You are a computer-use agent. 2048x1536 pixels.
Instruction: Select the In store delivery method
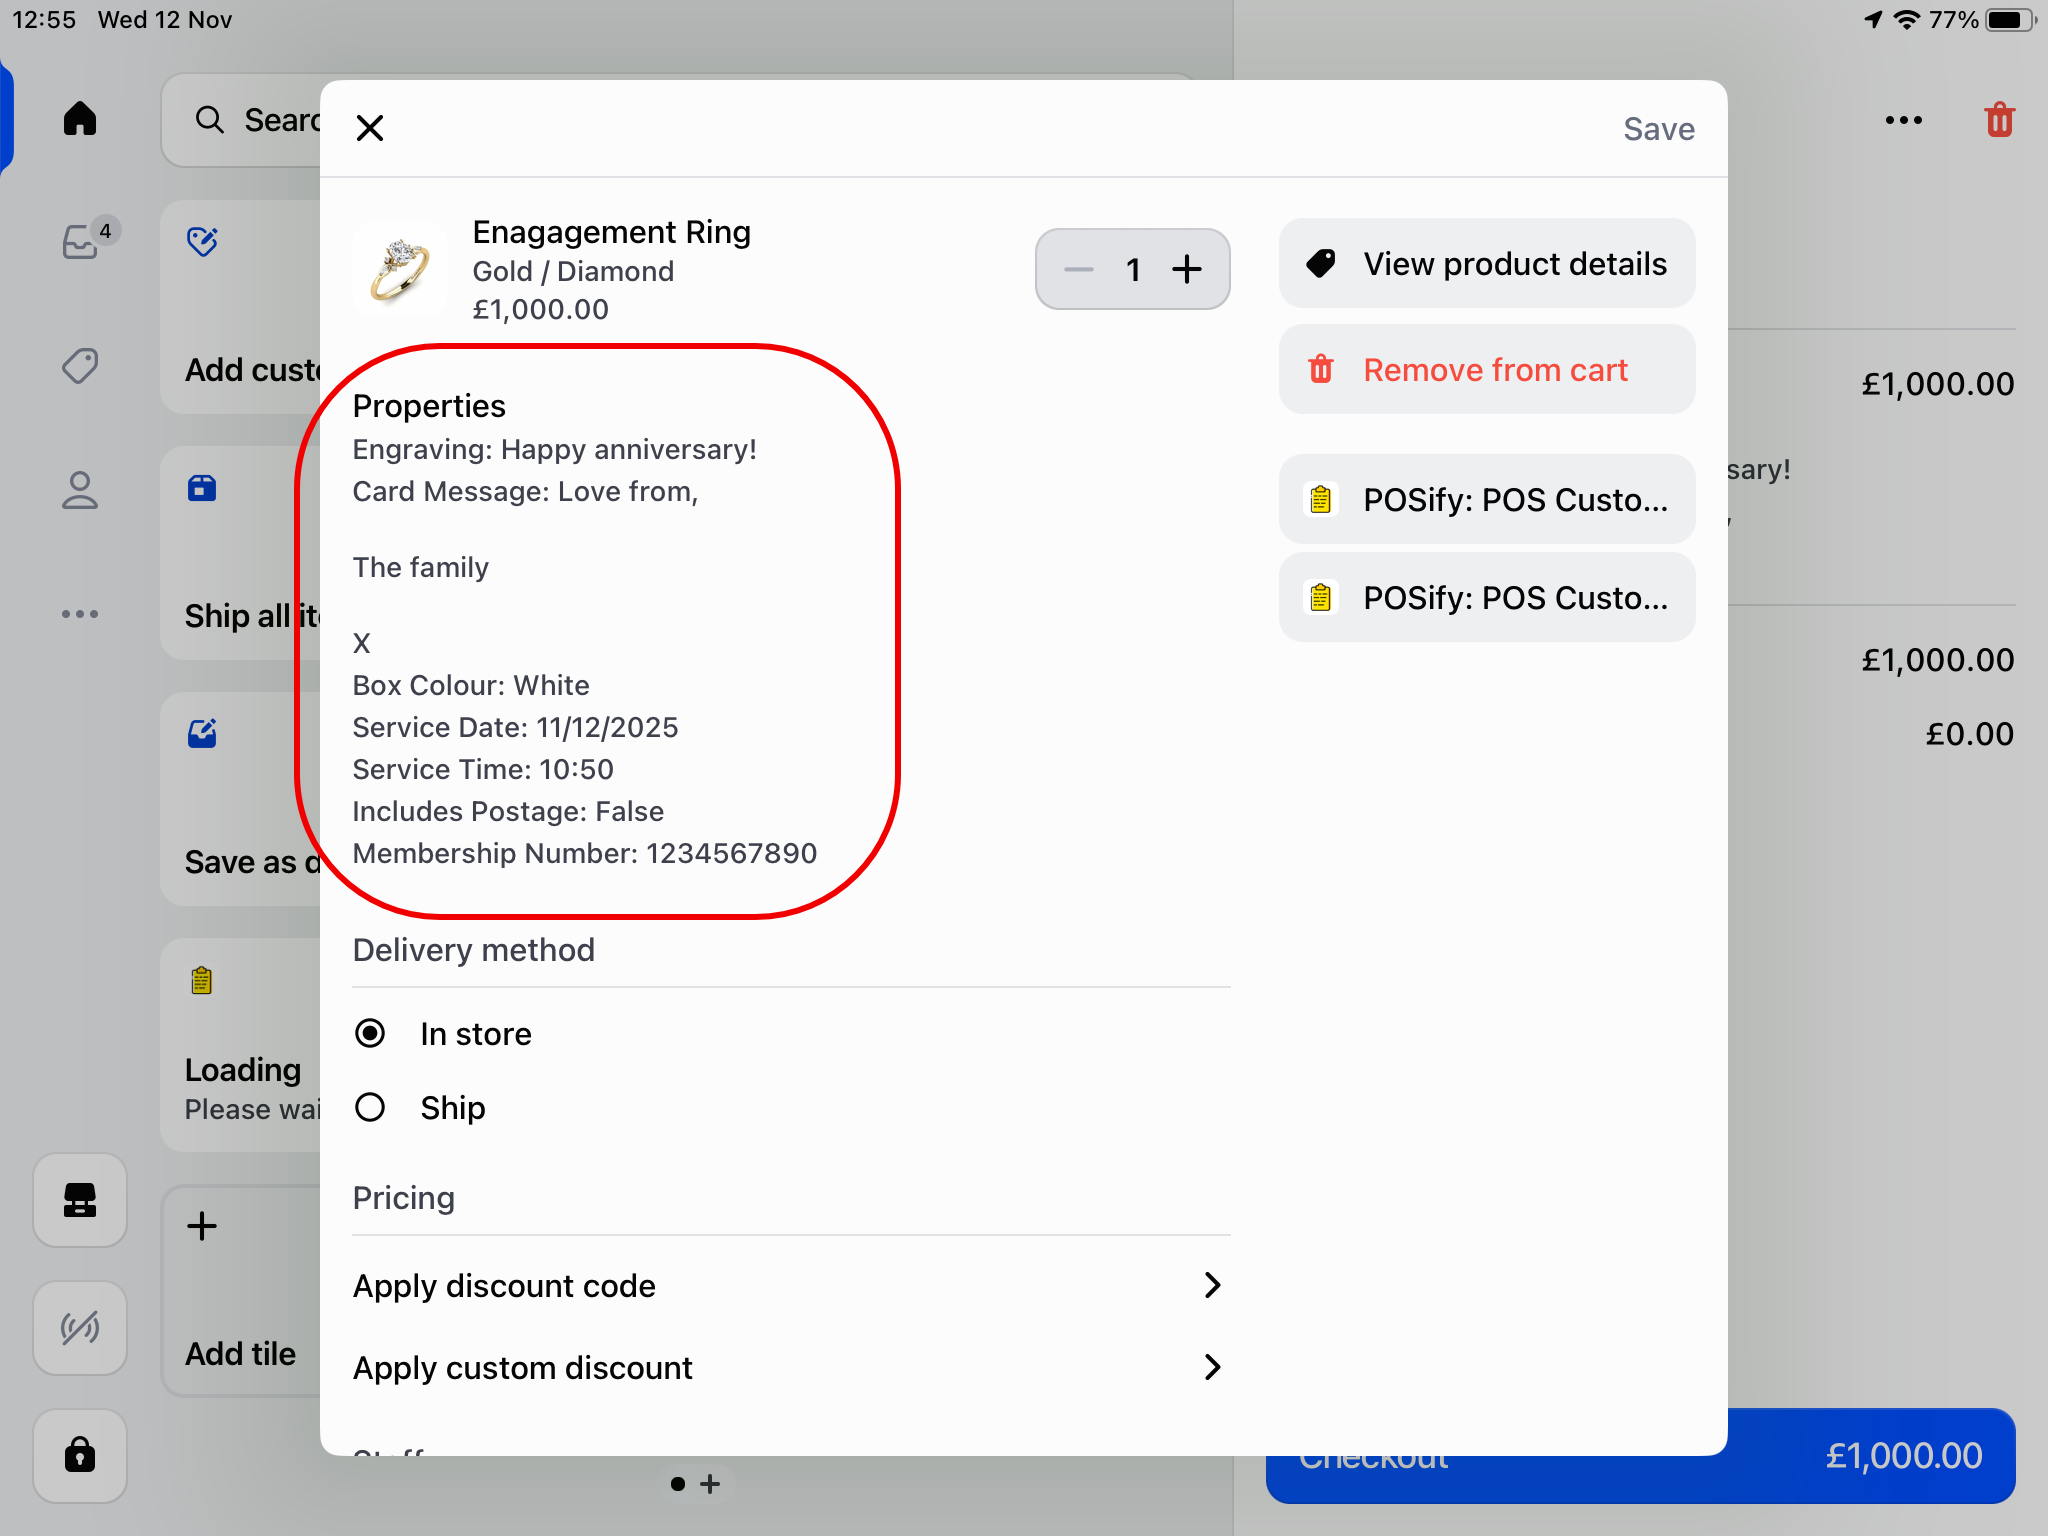tap(371, 1033)
